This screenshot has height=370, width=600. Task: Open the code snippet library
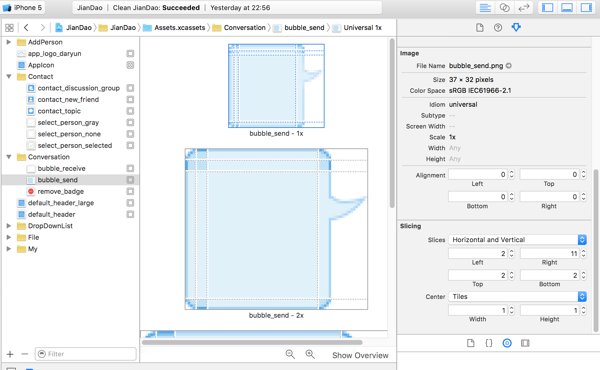(x=489, y=343)
